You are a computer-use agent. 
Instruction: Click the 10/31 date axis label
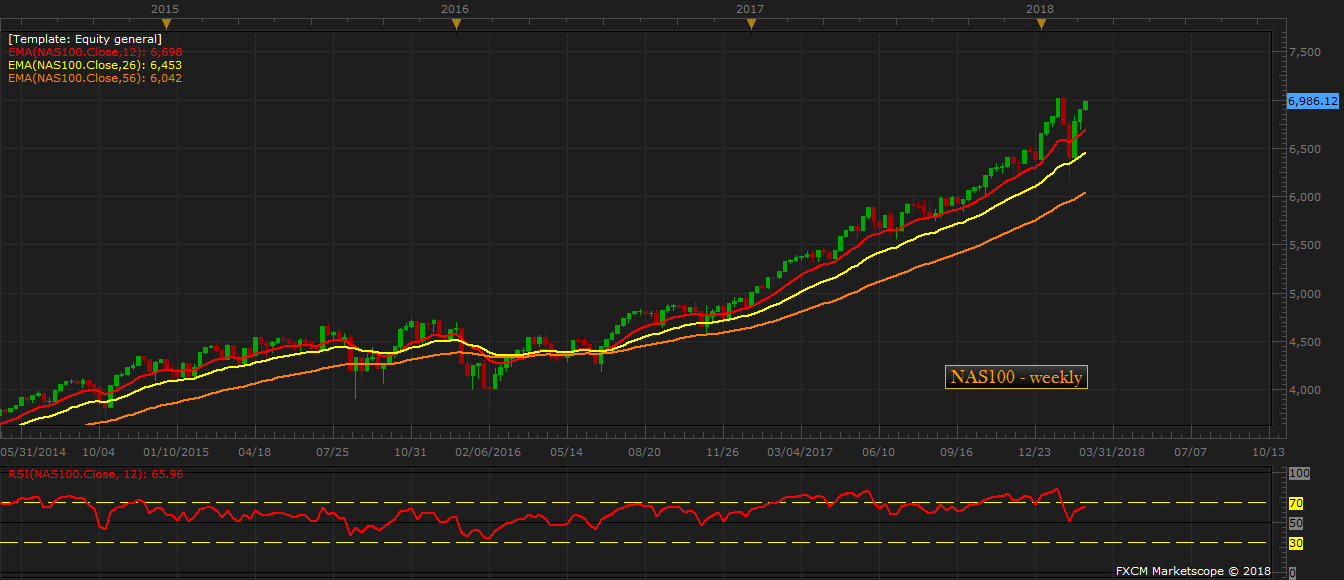coord(411,452)
